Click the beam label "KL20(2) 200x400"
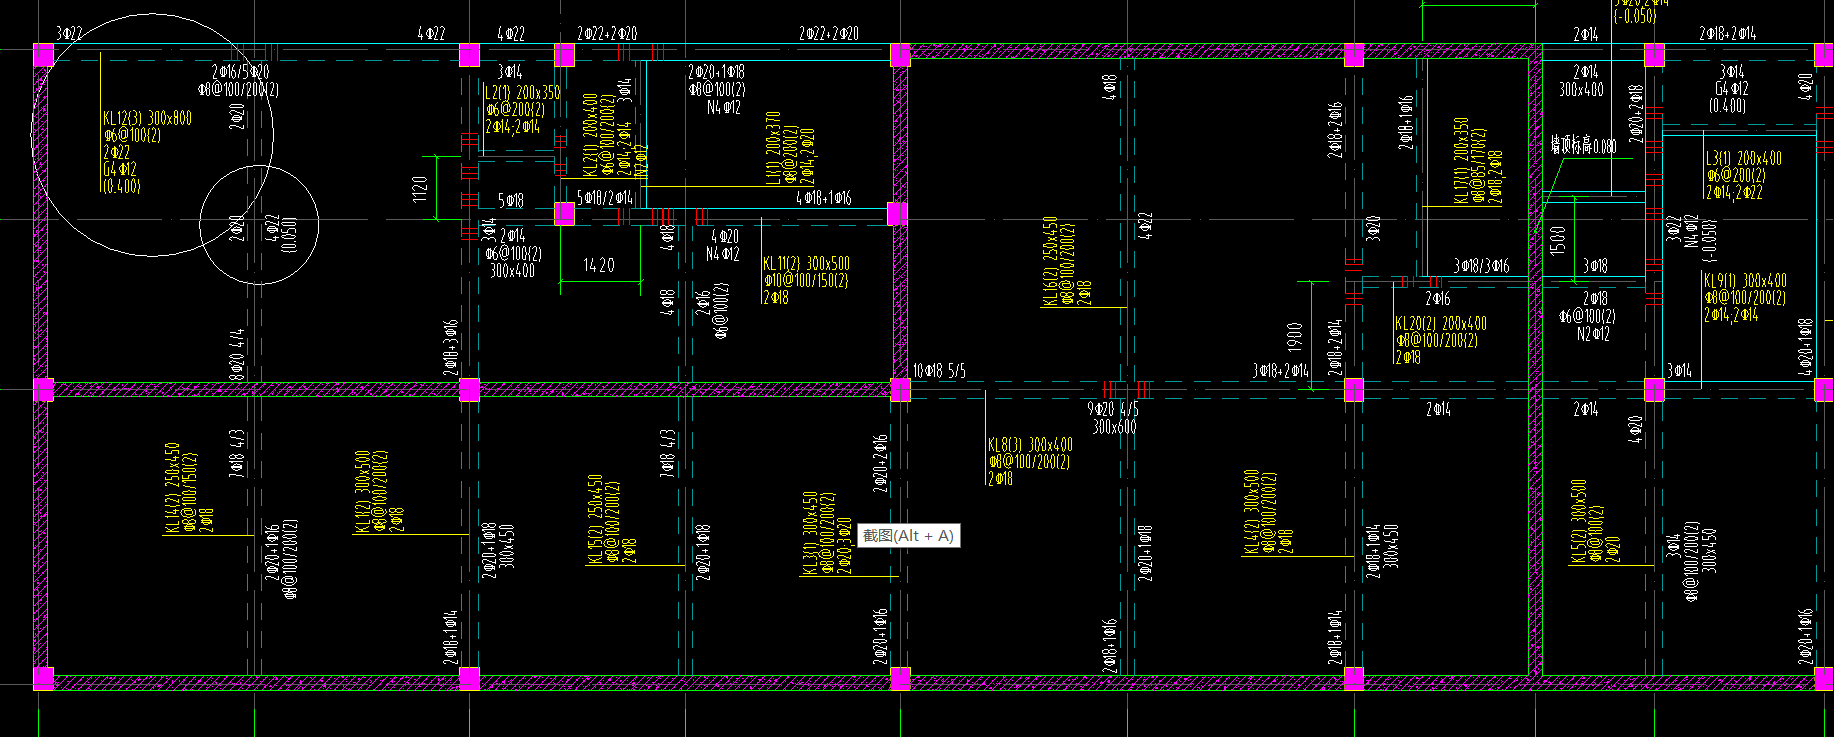The height and width of the screenshot is (737, 1834). click(x=1441, y=324)
